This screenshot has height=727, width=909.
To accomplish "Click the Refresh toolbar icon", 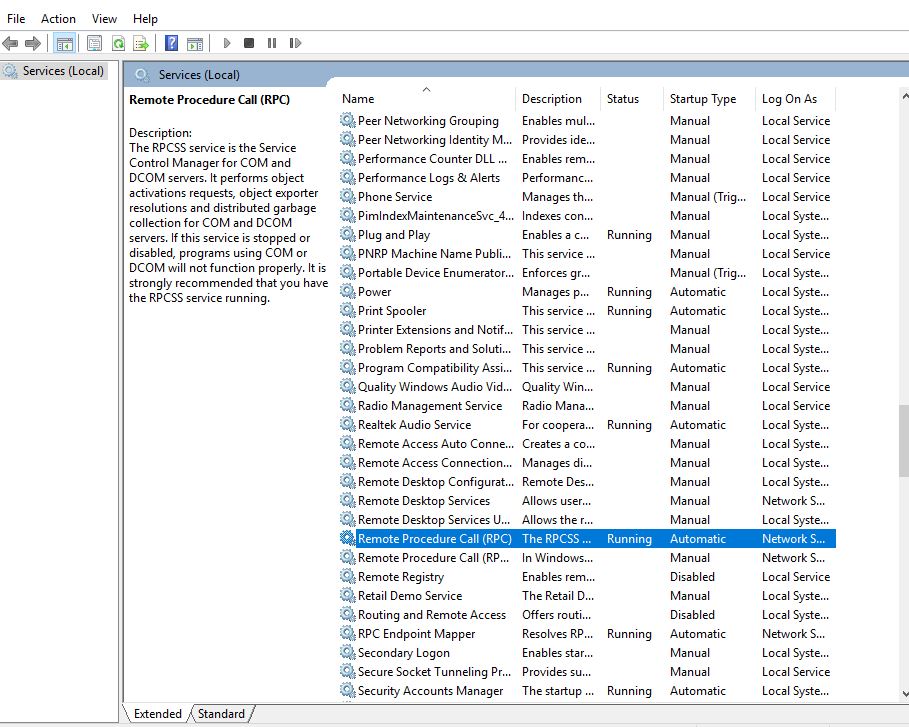I will click(x=118, y=43).
